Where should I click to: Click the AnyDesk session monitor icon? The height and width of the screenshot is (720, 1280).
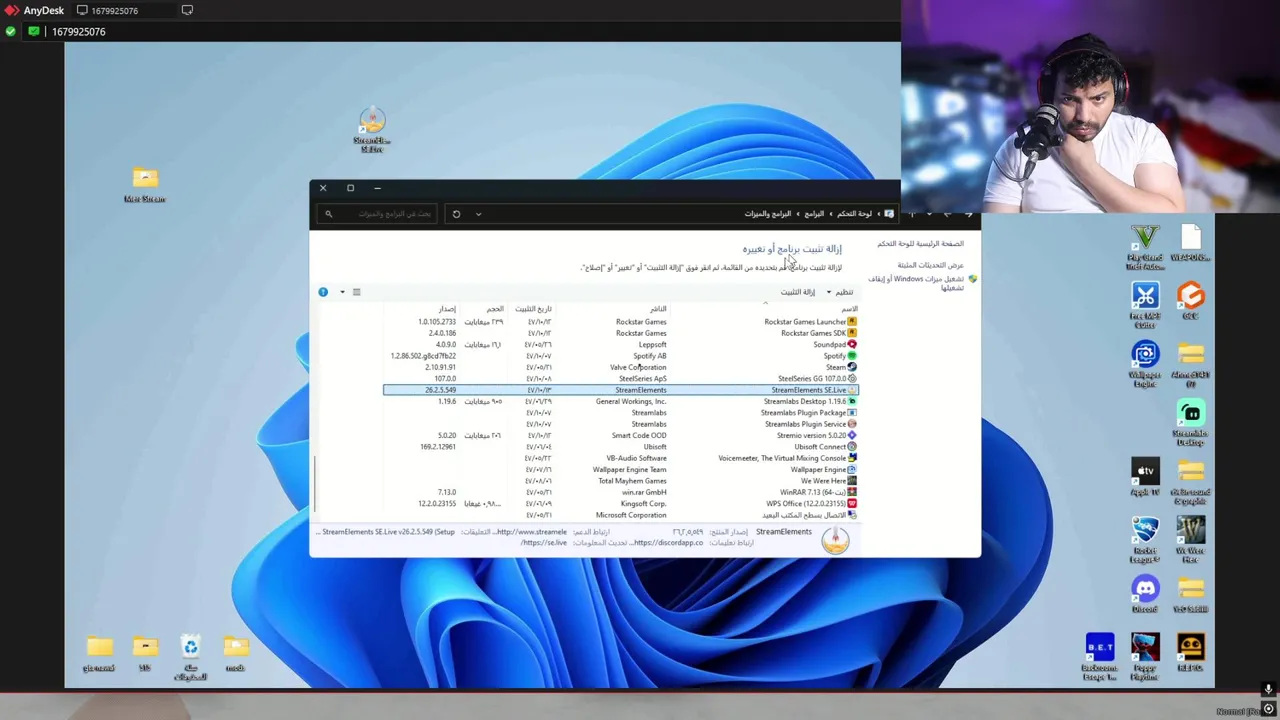coord(82,10)
